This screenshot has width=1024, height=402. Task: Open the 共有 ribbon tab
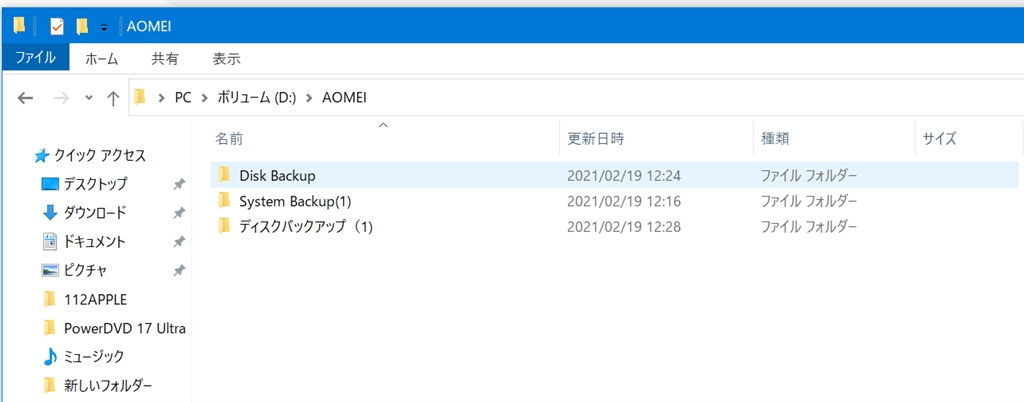coord(165,59)
